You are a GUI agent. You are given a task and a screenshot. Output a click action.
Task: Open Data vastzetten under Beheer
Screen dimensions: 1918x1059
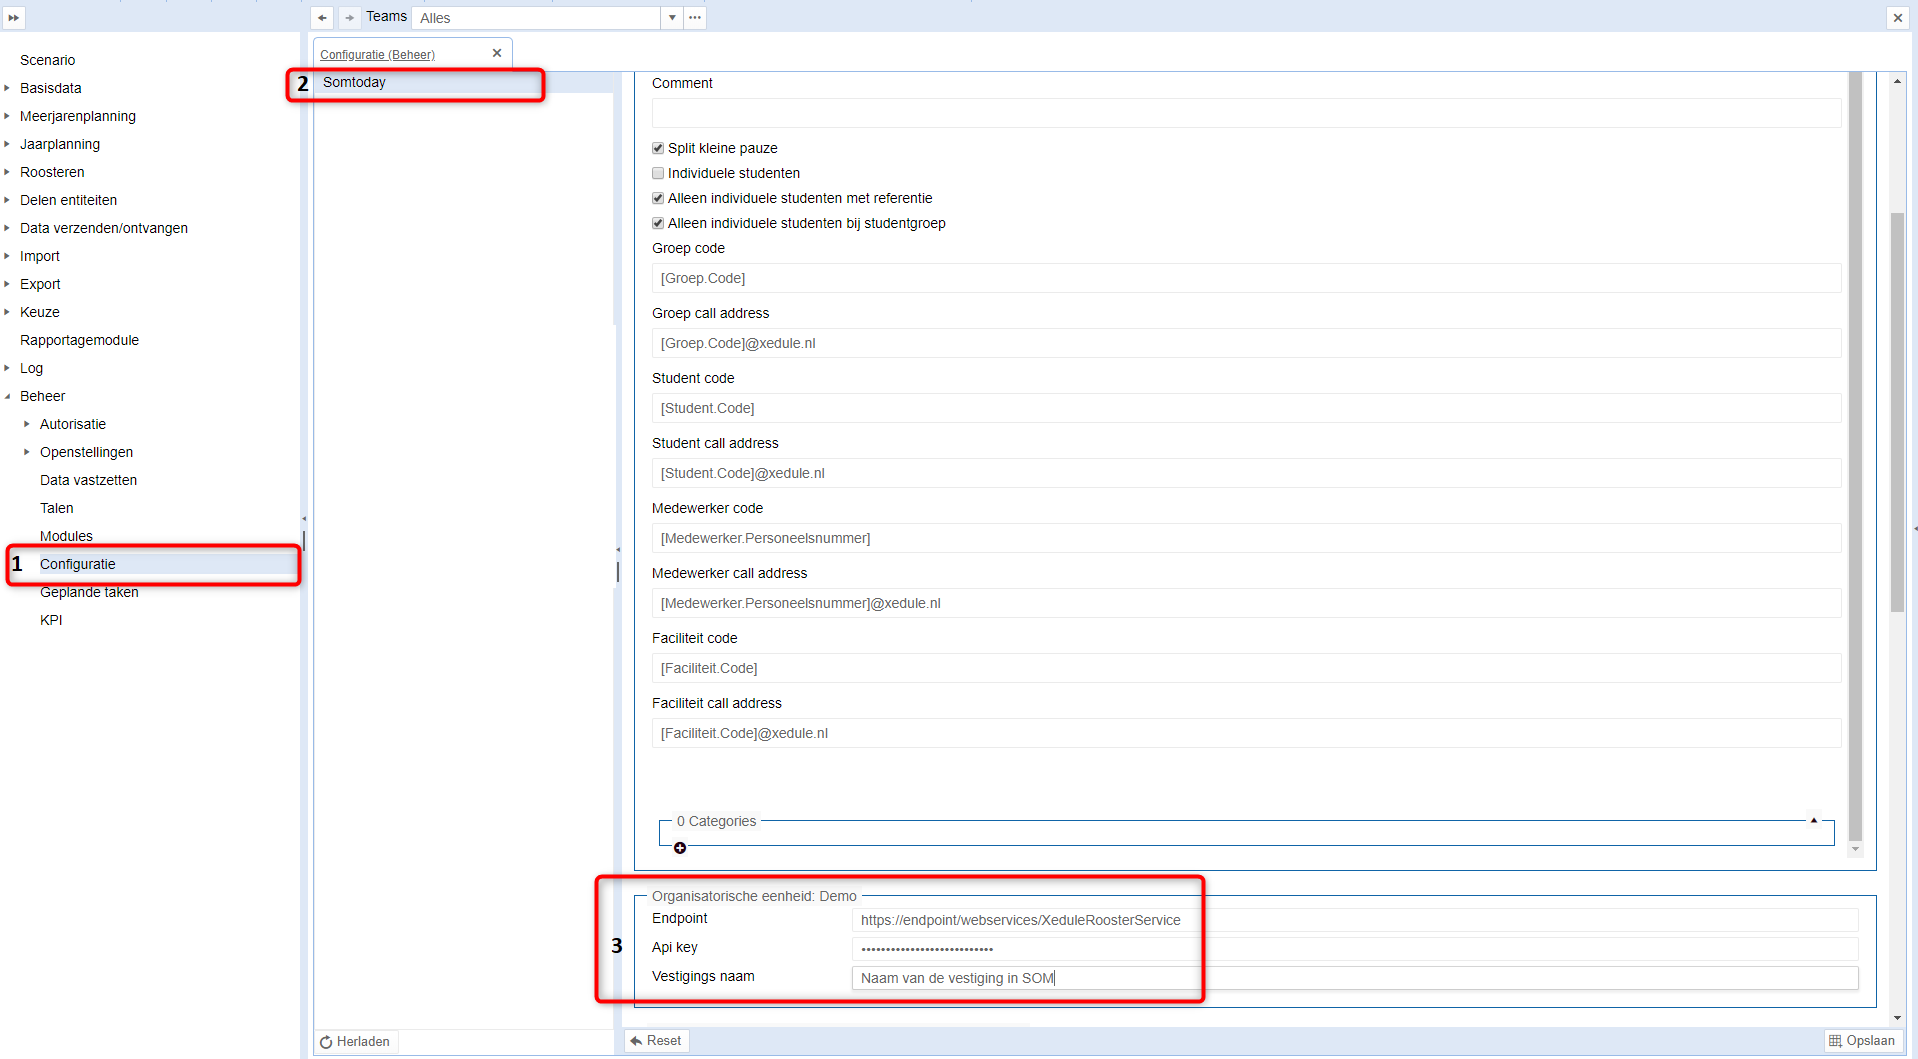click(x=88, y=480)
